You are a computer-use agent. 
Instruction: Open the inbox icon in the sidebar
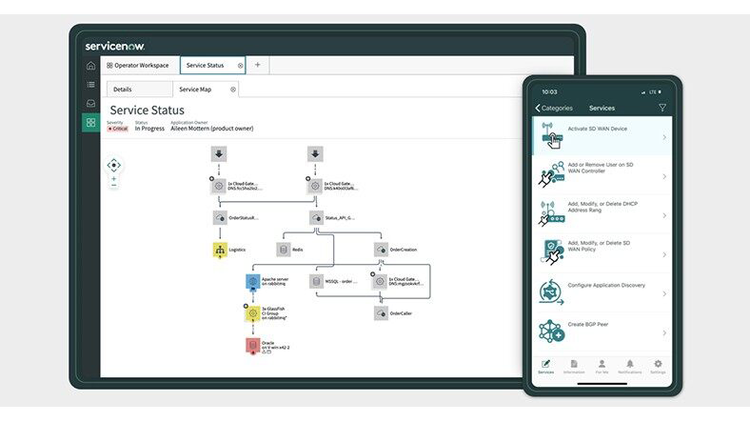click(x=90, y=103)
